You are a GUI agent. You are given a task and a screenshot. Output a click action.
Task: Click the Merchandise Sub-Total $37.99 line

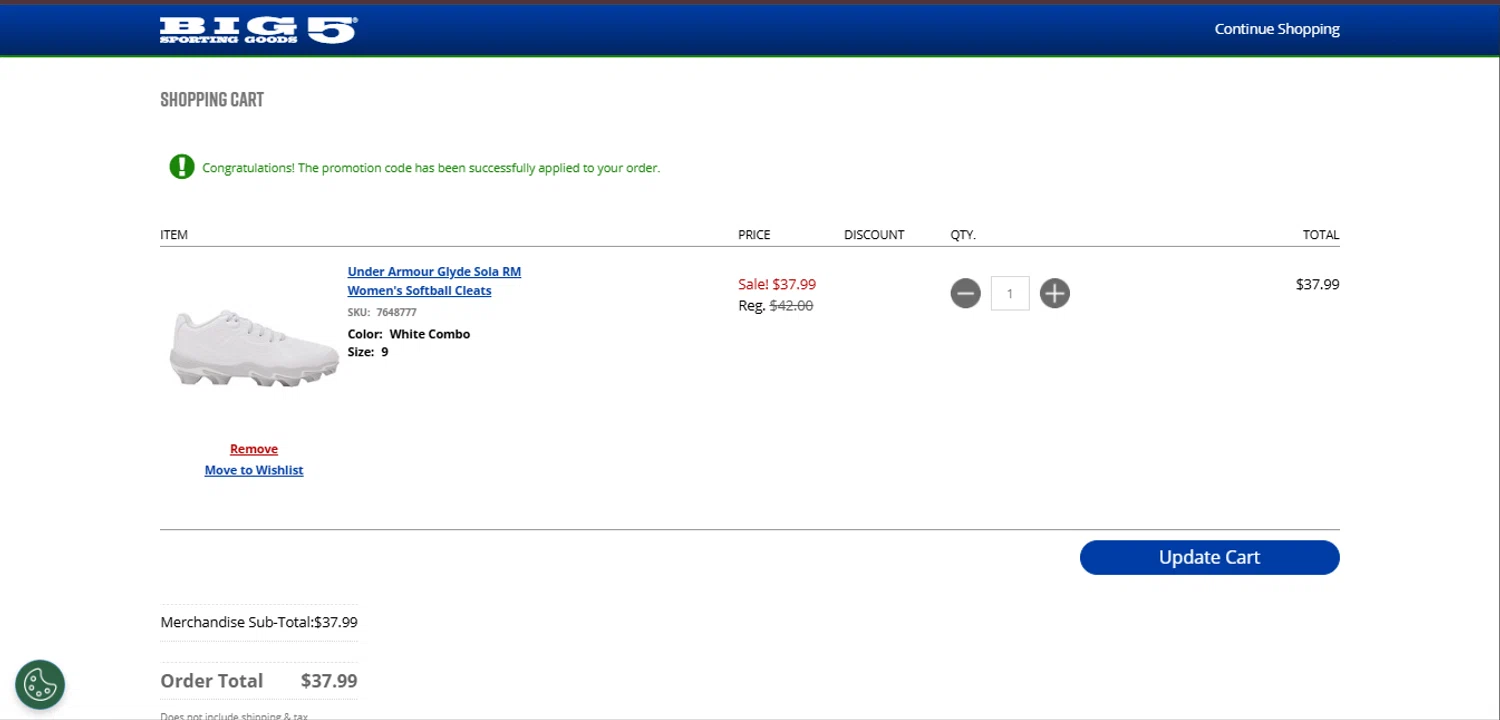pos(259,622)
